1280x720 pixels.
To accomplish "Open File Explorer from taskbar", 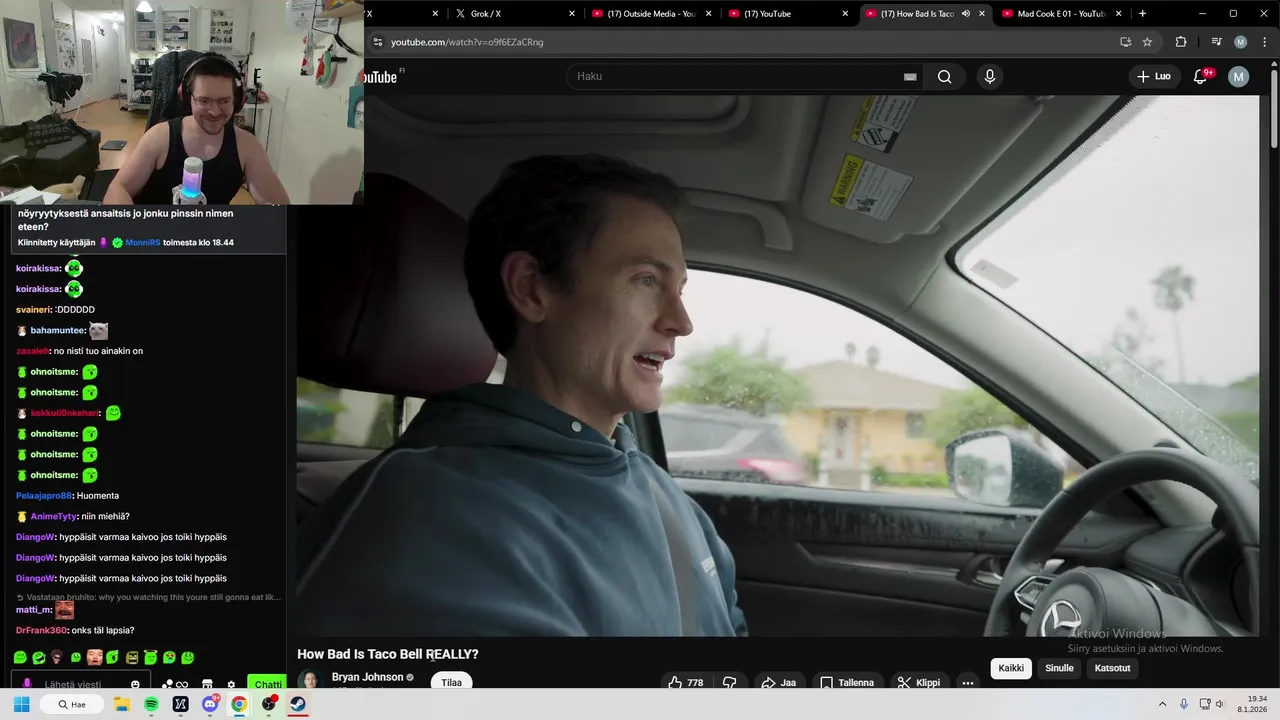I will pos(122,704).
